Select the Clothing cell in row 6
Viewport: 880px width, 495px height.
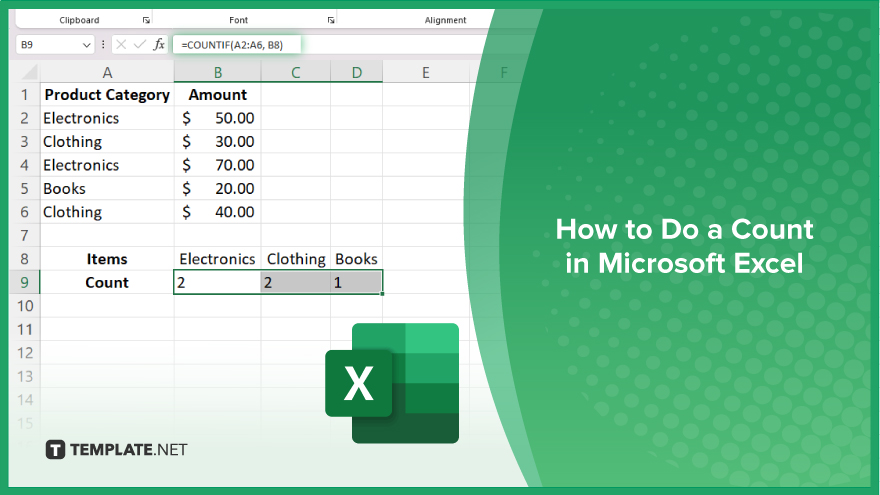(107, 212)
